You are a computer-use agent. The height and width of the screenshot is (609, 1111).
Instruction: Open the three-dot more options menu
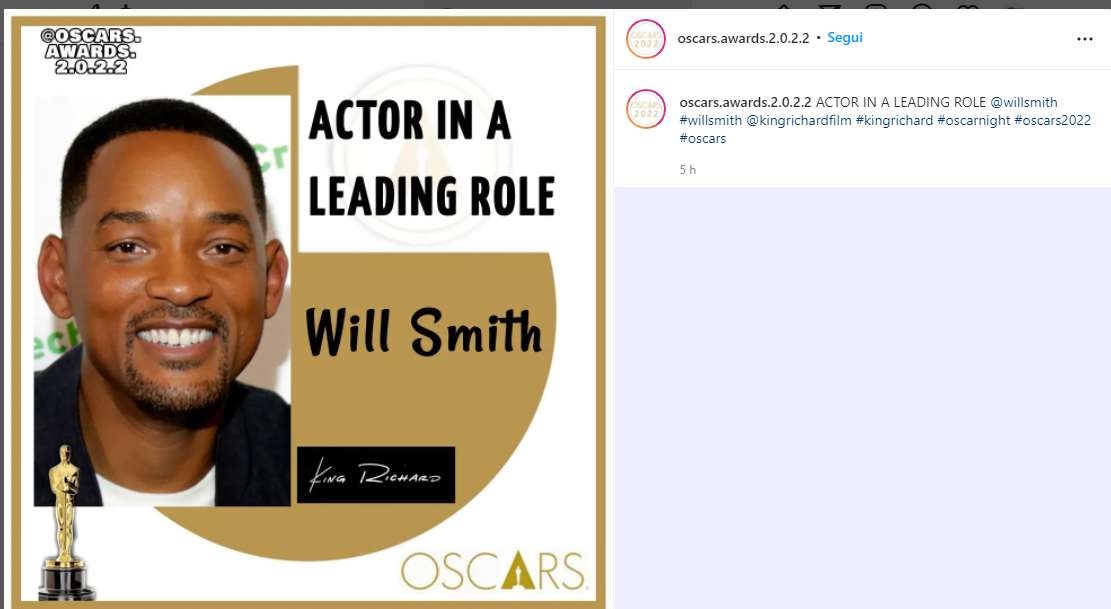1084,39
